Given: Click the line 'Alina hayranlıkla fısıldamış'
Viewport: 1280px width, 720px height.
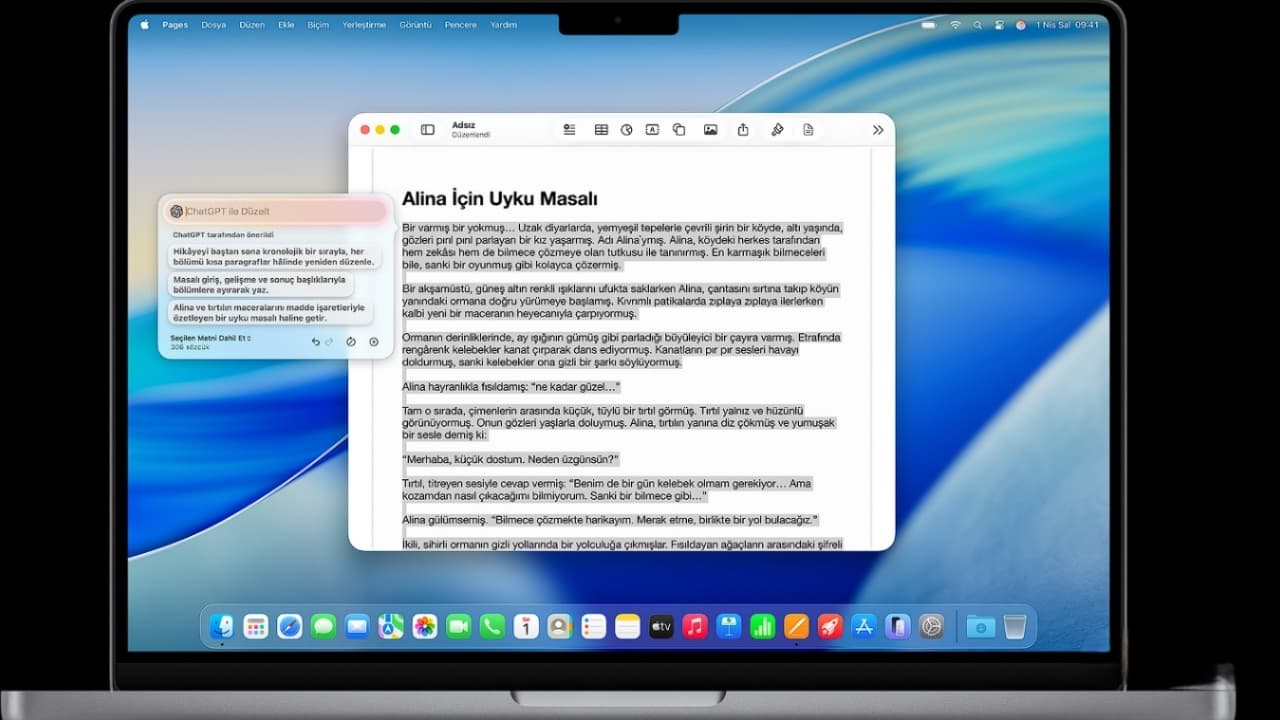Looking at the screenshot, I should click(511, 386).
